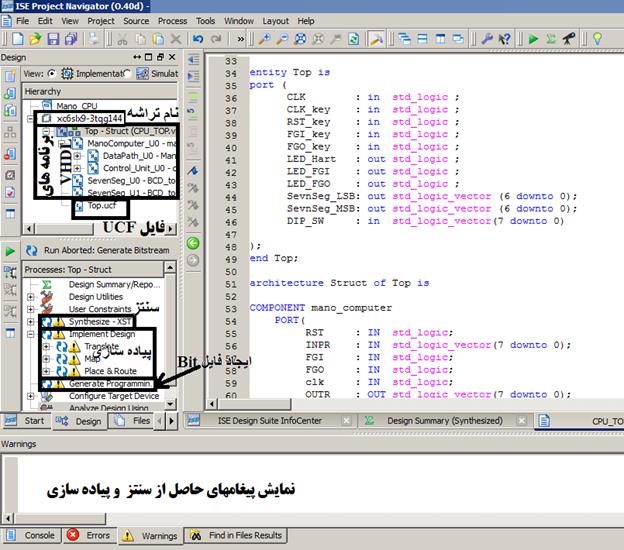Image resolution: width=624 pixels, height=550 pixels.
Task: Click the Zoom Out magnifier icon
Action: coord(282,39)
